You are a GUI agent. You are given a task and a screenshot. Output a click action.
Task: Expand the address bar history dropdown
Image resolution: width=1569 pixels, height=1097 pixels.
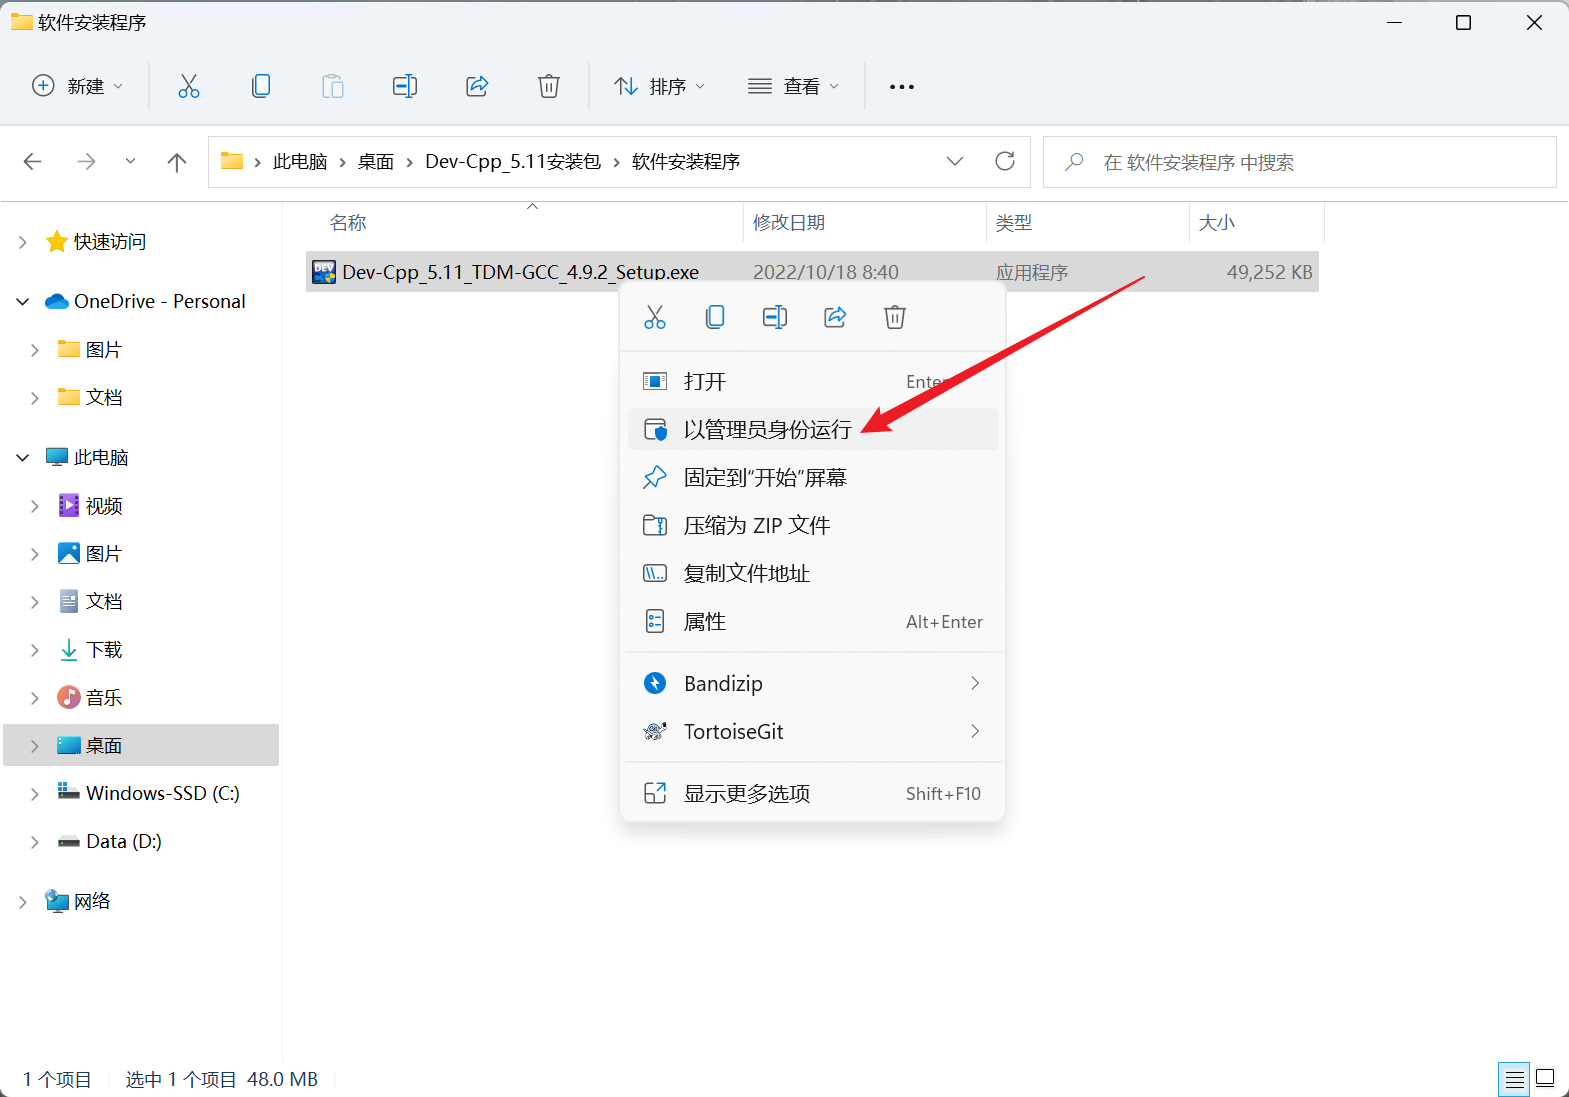pos(955,161)
